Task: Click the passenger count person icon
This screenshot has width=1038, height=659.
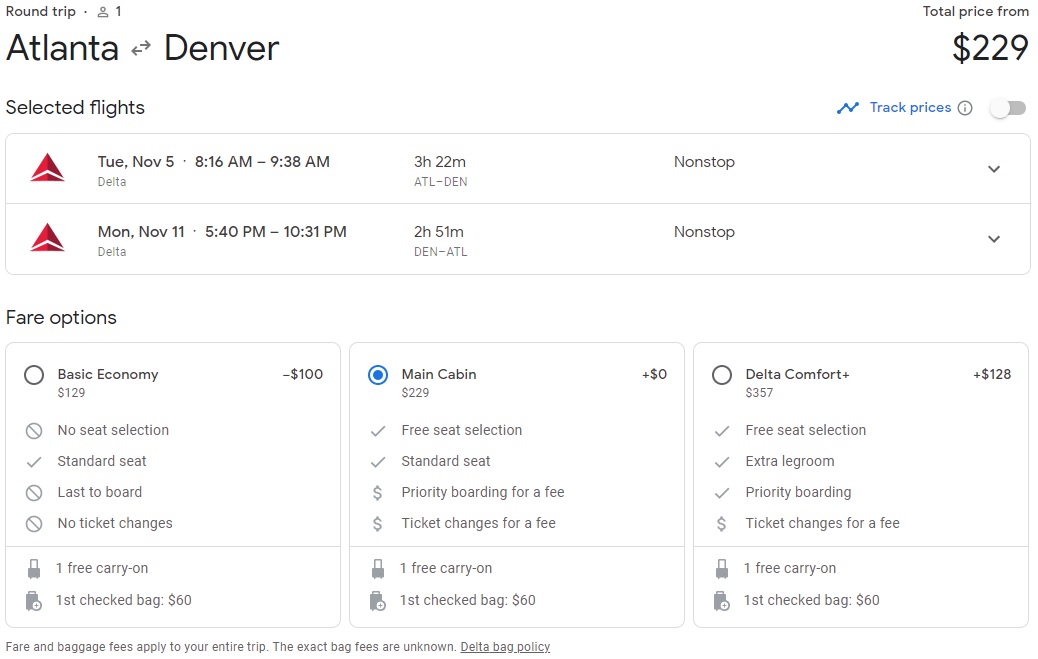Action: (103, 12)
